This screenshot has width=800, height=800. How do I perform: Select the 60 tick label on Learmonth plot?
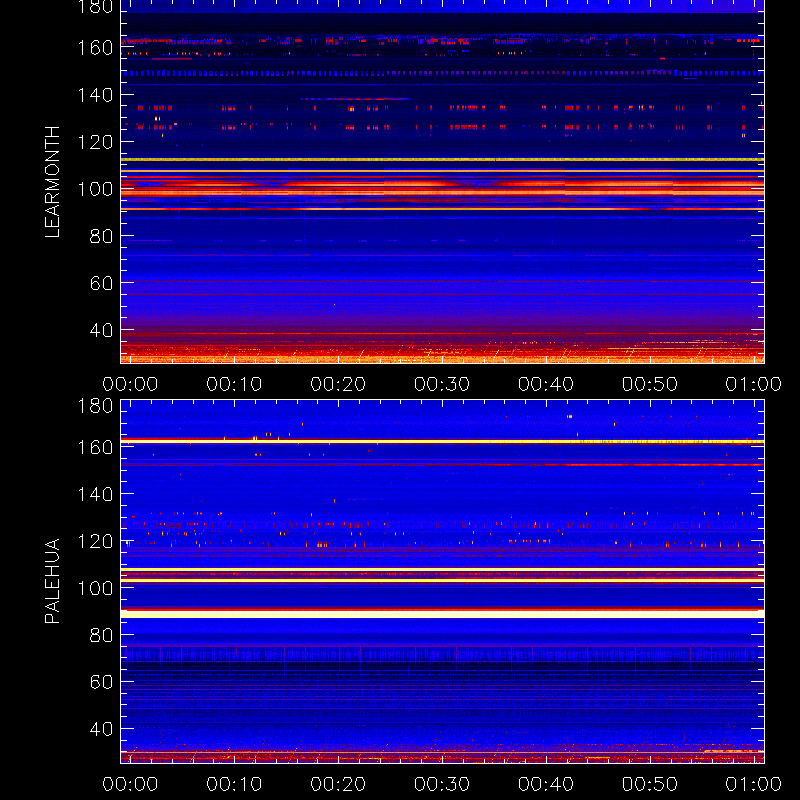[101, 283]
